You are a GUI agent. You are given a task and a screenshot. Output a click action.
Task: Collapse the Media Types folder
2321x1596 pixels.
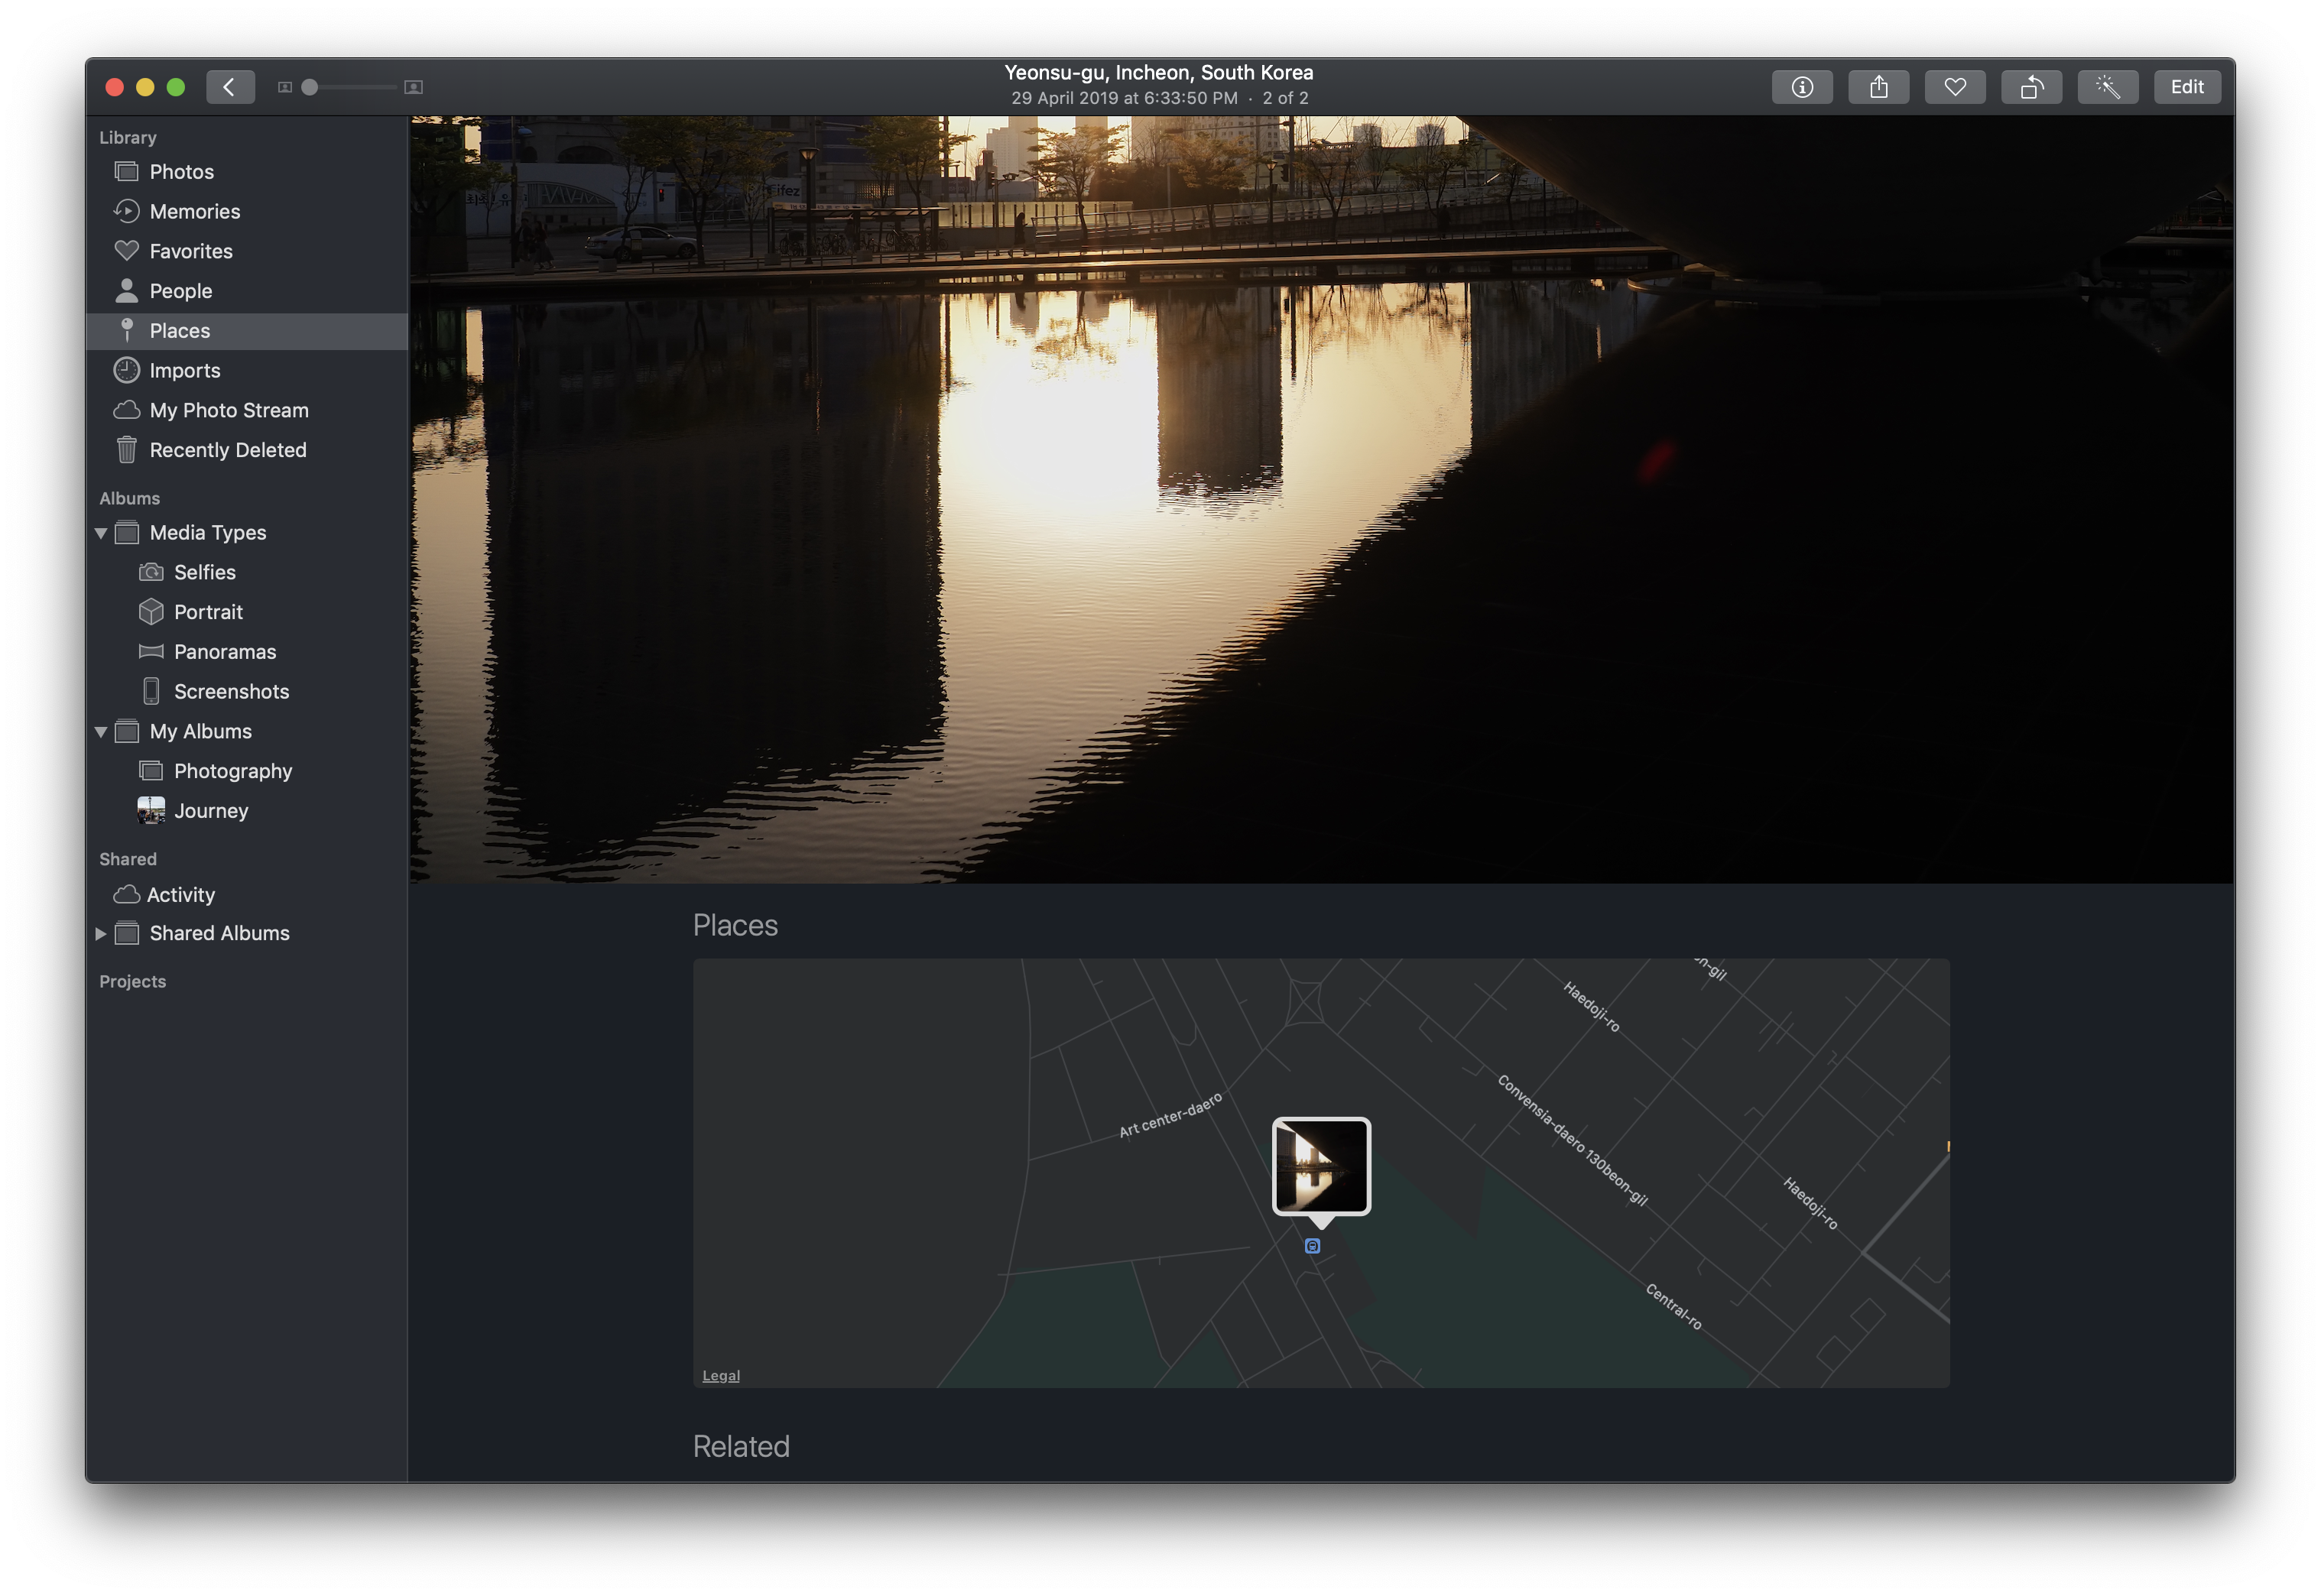[x=101, y=533]
